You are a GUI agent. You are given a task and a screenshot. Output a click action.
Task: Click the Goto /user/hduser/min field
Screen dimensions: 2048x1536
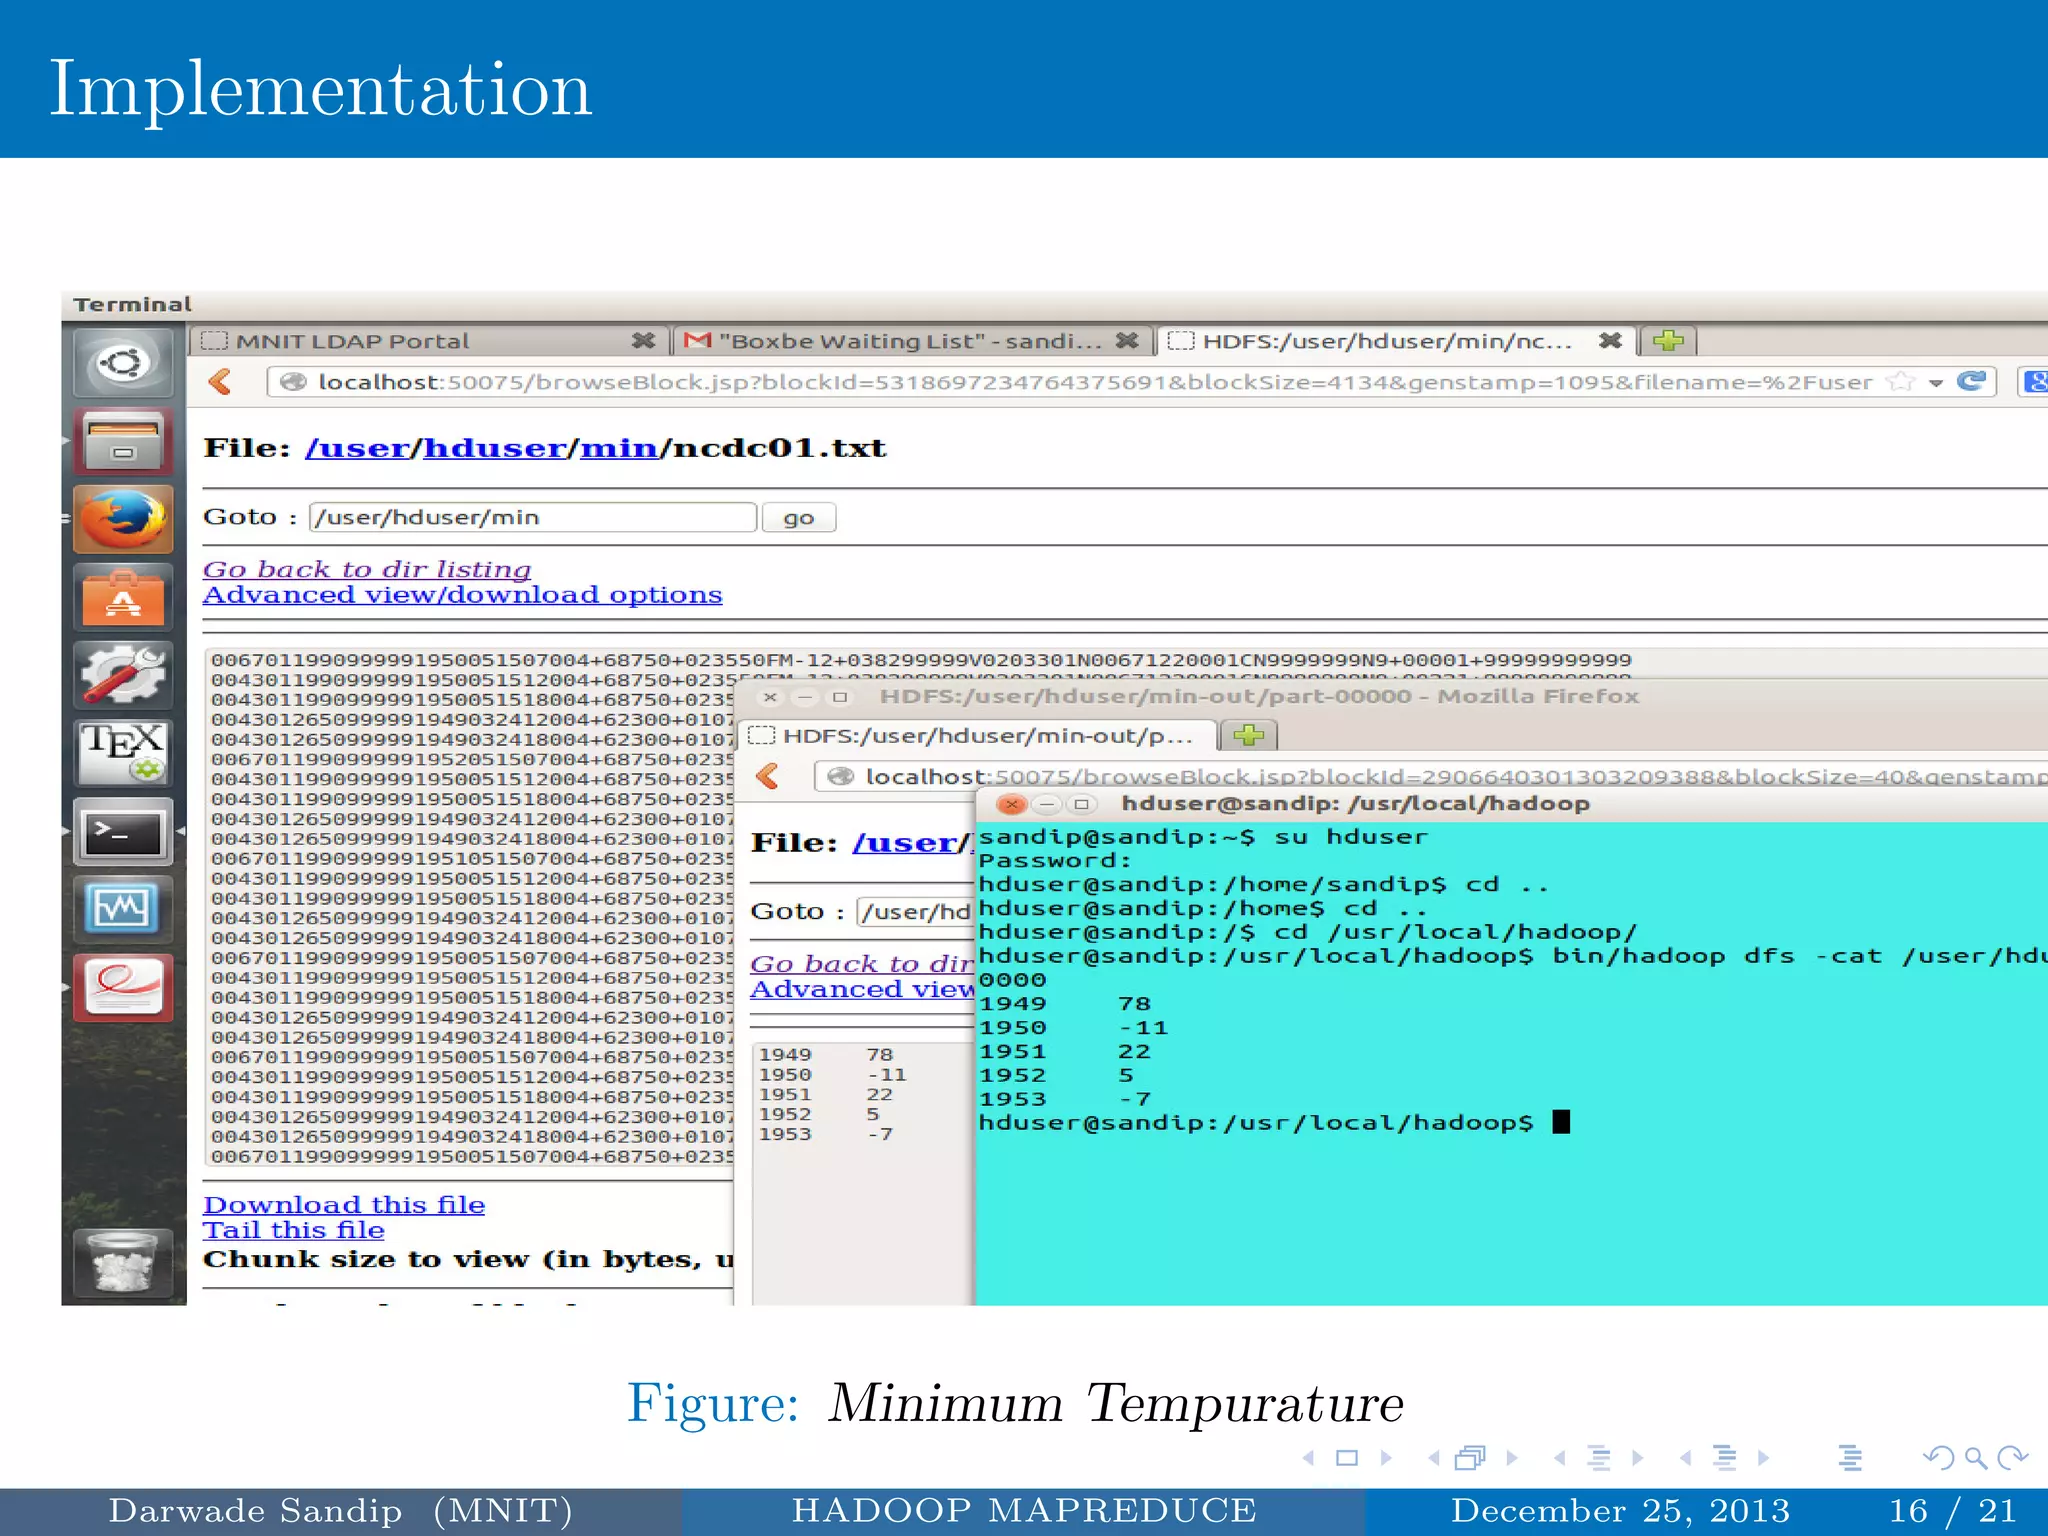pyautogui.click(x=533, y=517)
